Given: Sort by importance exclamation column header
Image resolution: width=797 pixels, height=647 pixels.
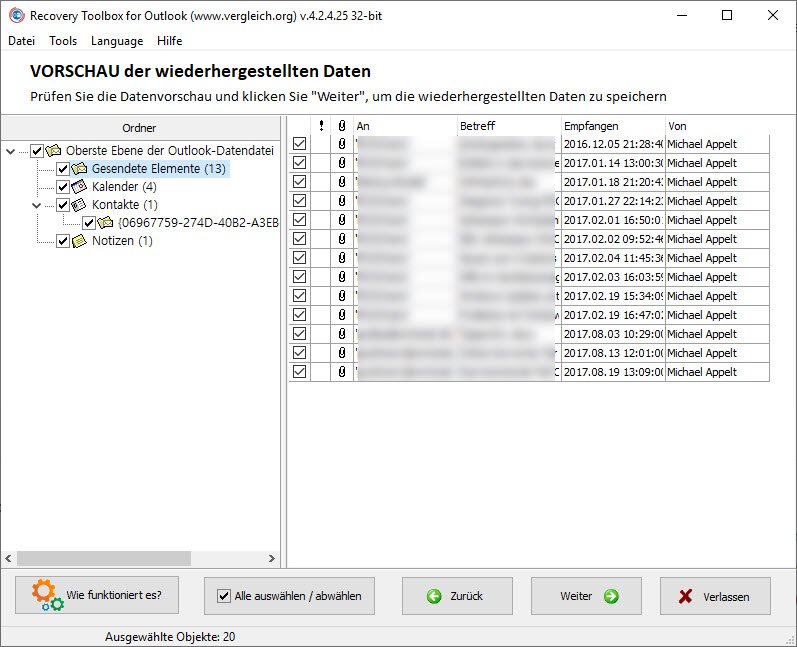Looking at the screenshot, I should pyautogui.click(x=321, y=126).
